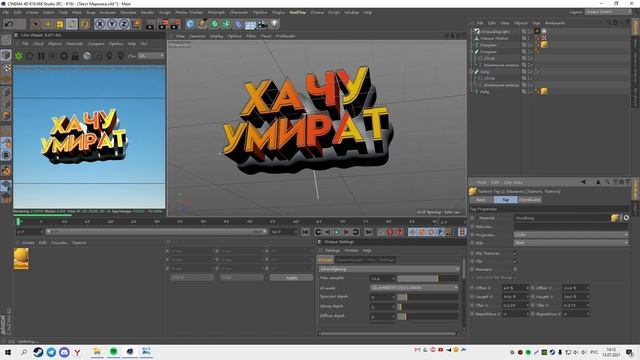Toggle the Y axis lock
This screenshot has width=640, height=360.
[111, 24]
